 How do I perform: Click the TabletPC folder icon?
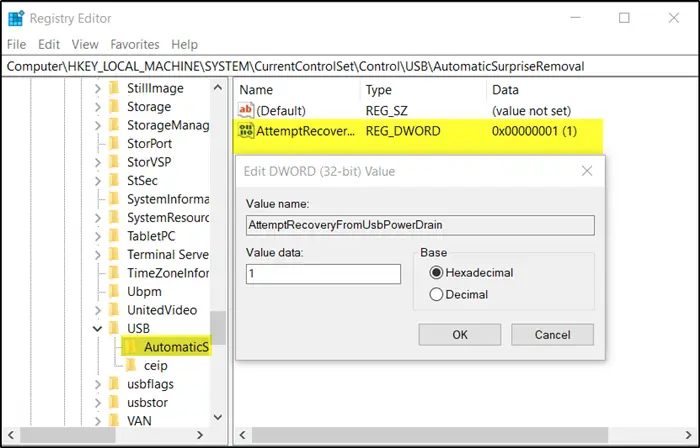(114, 236)
